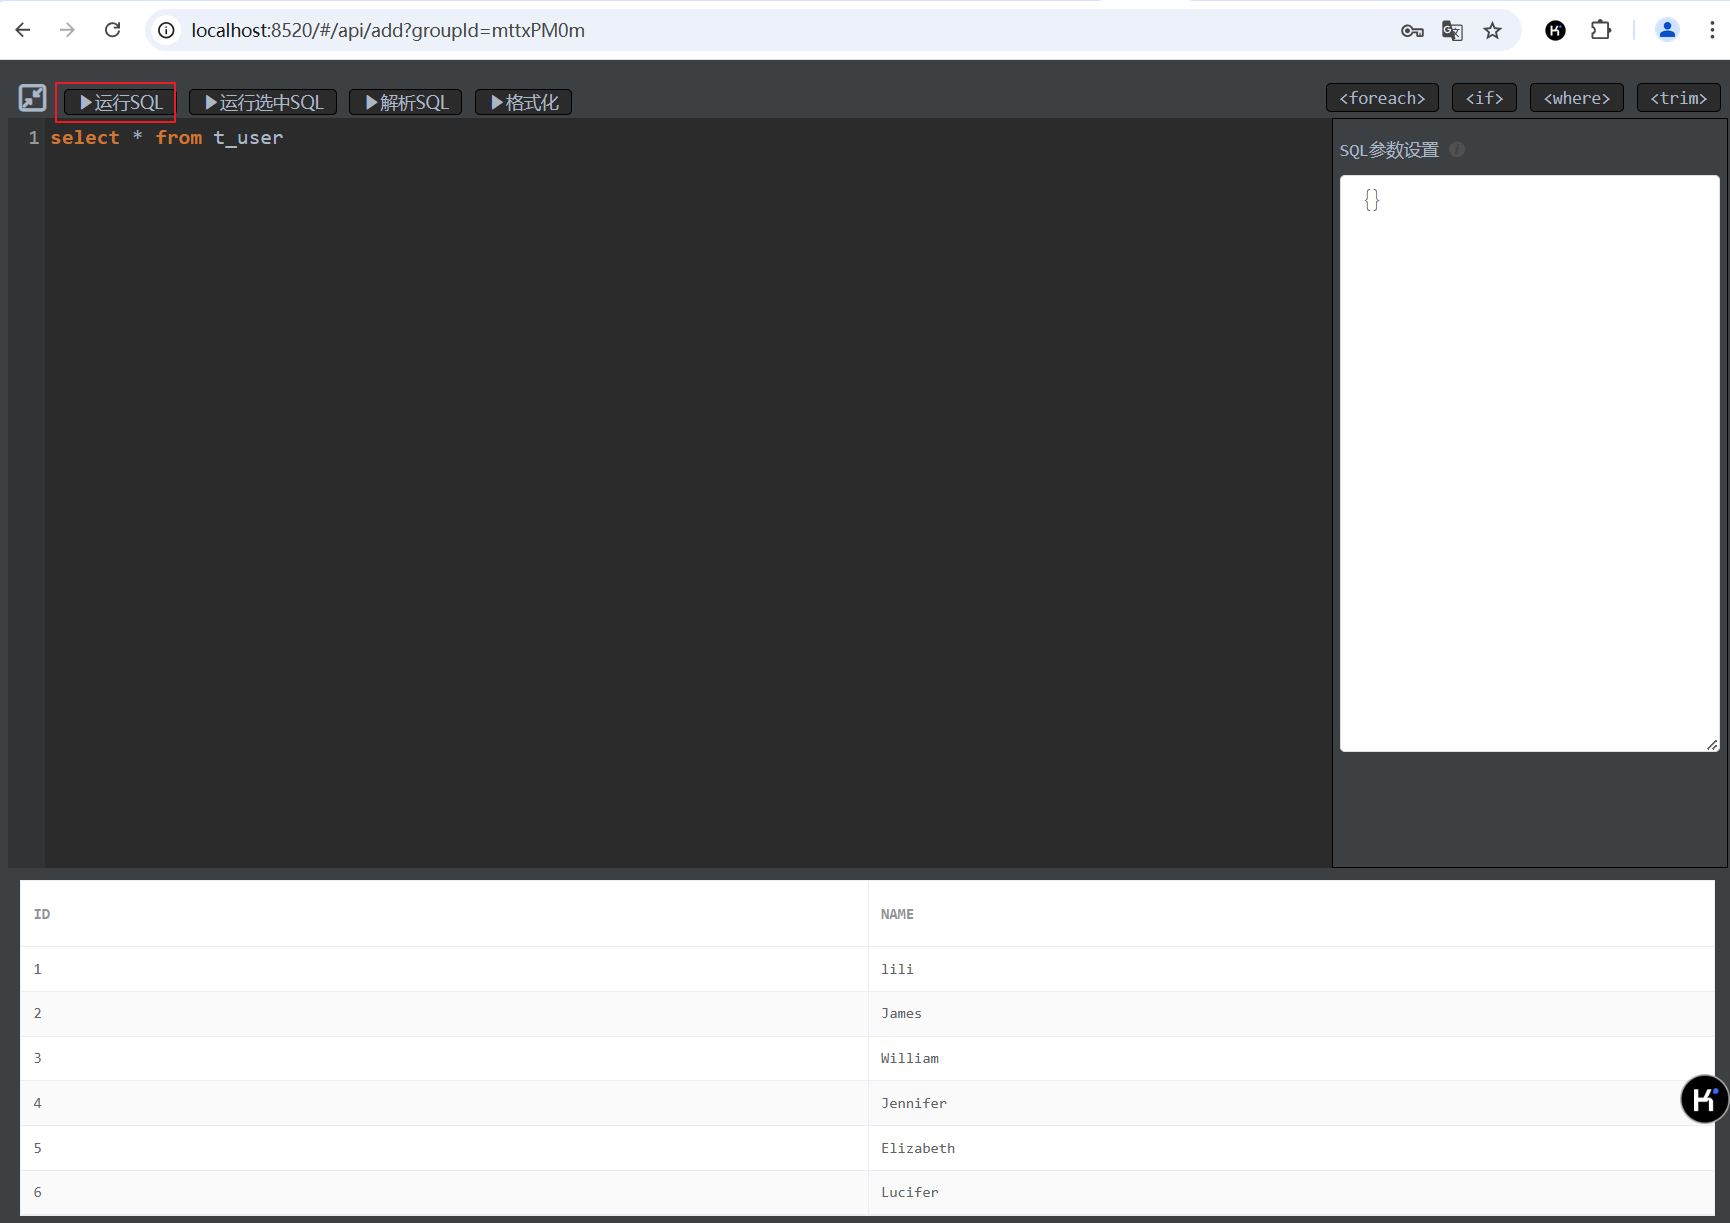Open SQL参数设置 info tooltip icon
1730x1223 pixels.
pyautogui.click(x=1457, y=149)
